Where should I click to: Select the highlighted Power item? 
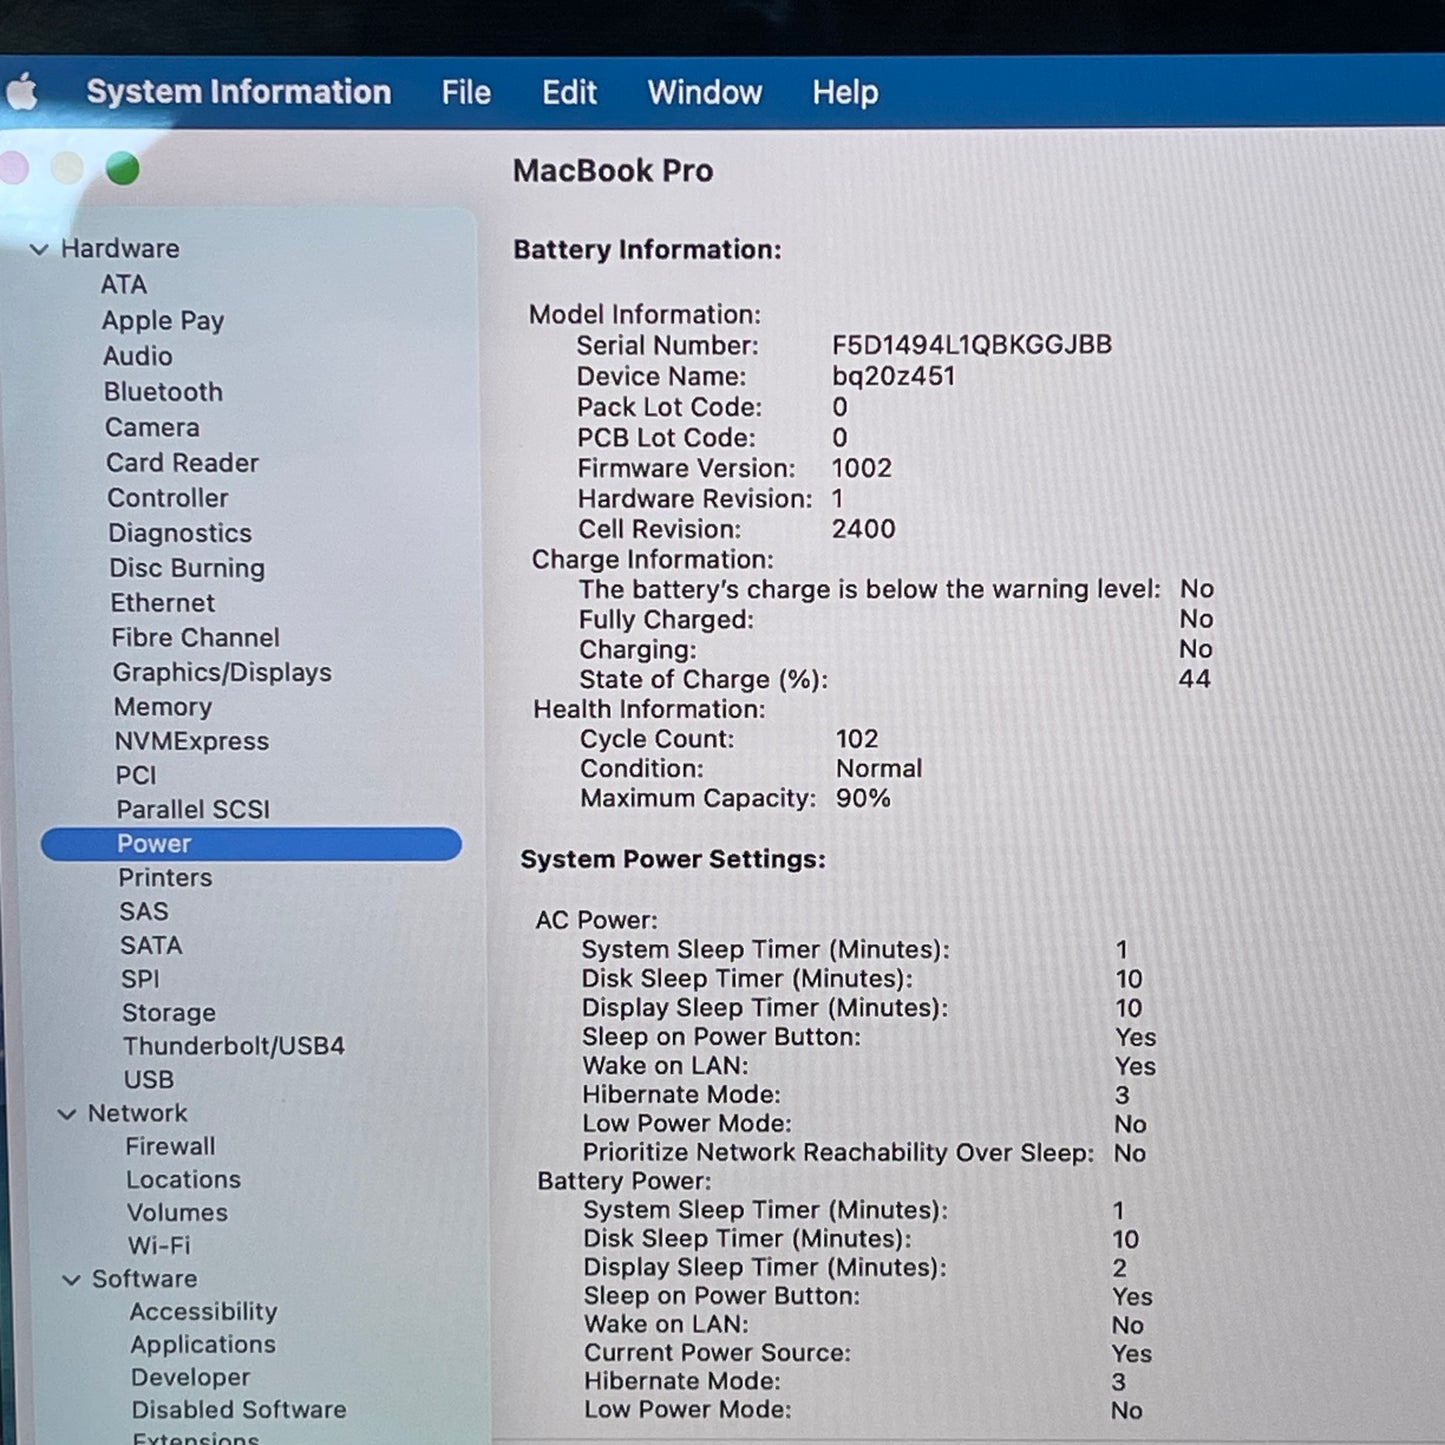251,844
